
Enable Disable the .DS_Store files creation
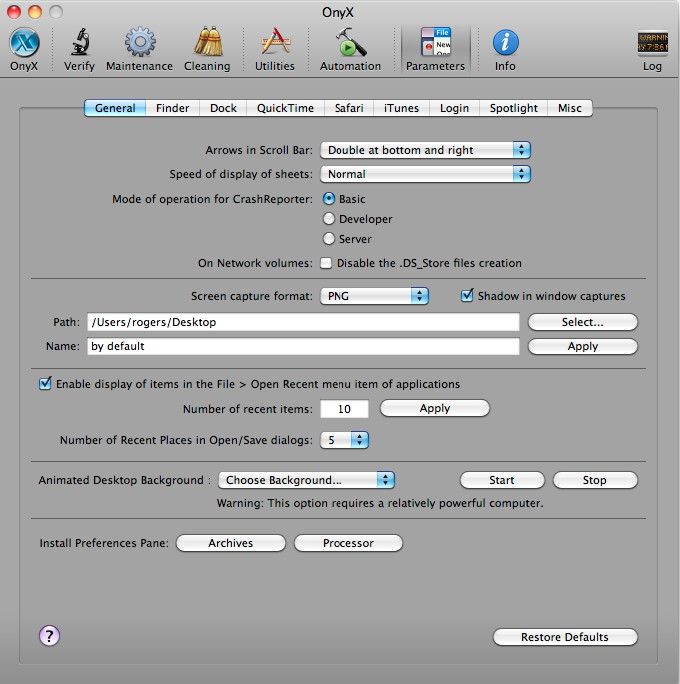coord(326,263)
